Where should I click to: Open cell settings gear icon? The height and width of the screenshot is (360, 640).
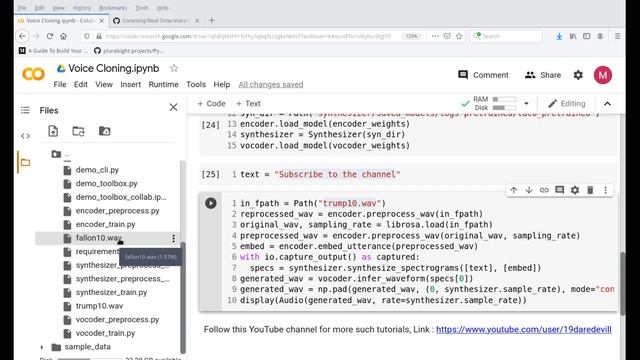point(575,190)
